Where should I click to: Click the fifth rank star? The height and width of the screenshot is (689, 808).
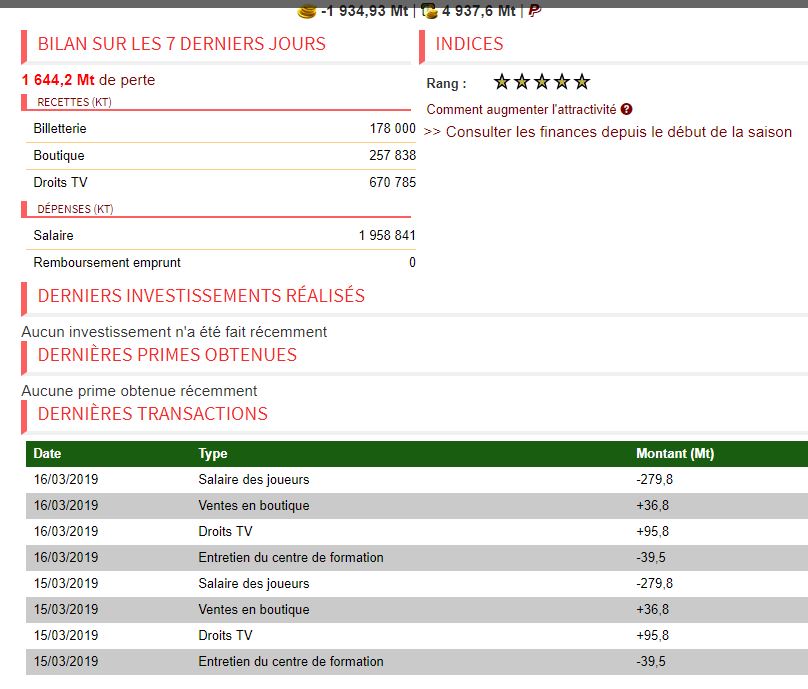[582, 81]
